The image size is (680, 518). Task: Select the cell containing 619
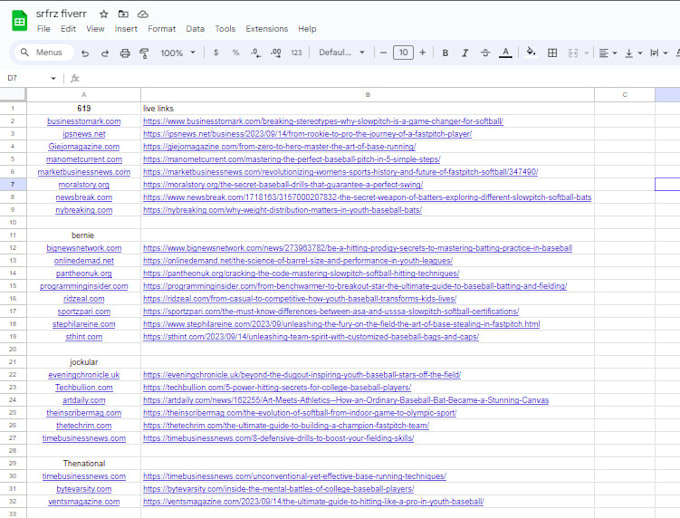tap(84, 108)
